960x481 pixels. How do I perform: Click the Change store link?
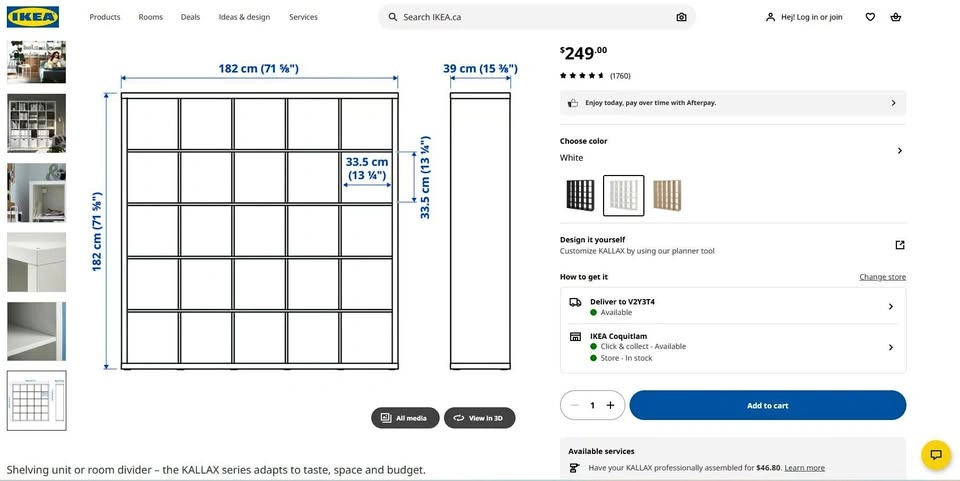pyautogui.click(x=882, y=277)
